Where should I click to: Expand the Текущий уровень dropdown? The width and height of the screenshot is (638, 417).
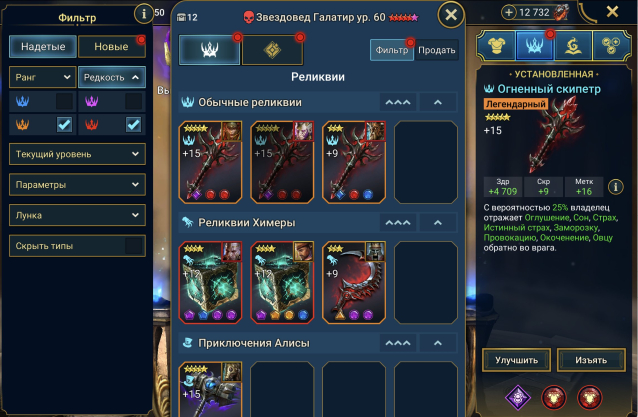77,154
